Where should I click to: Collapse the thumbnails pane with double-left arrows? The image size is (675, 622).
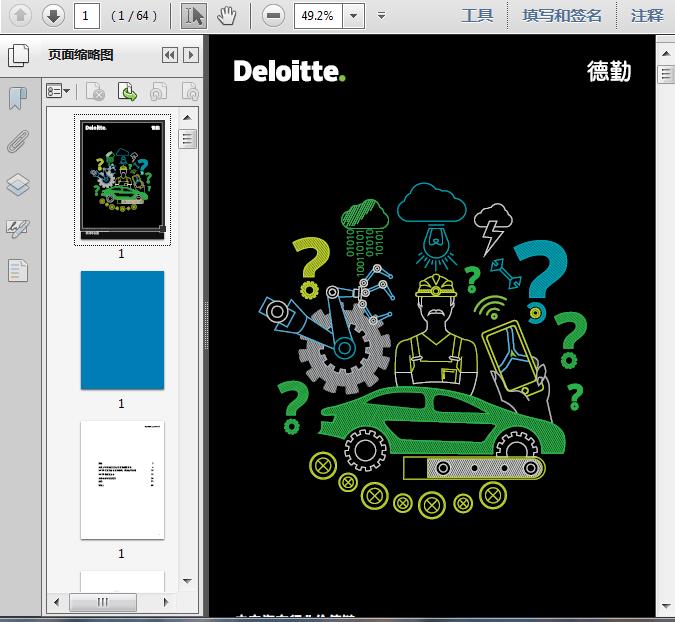coord(169,55)
